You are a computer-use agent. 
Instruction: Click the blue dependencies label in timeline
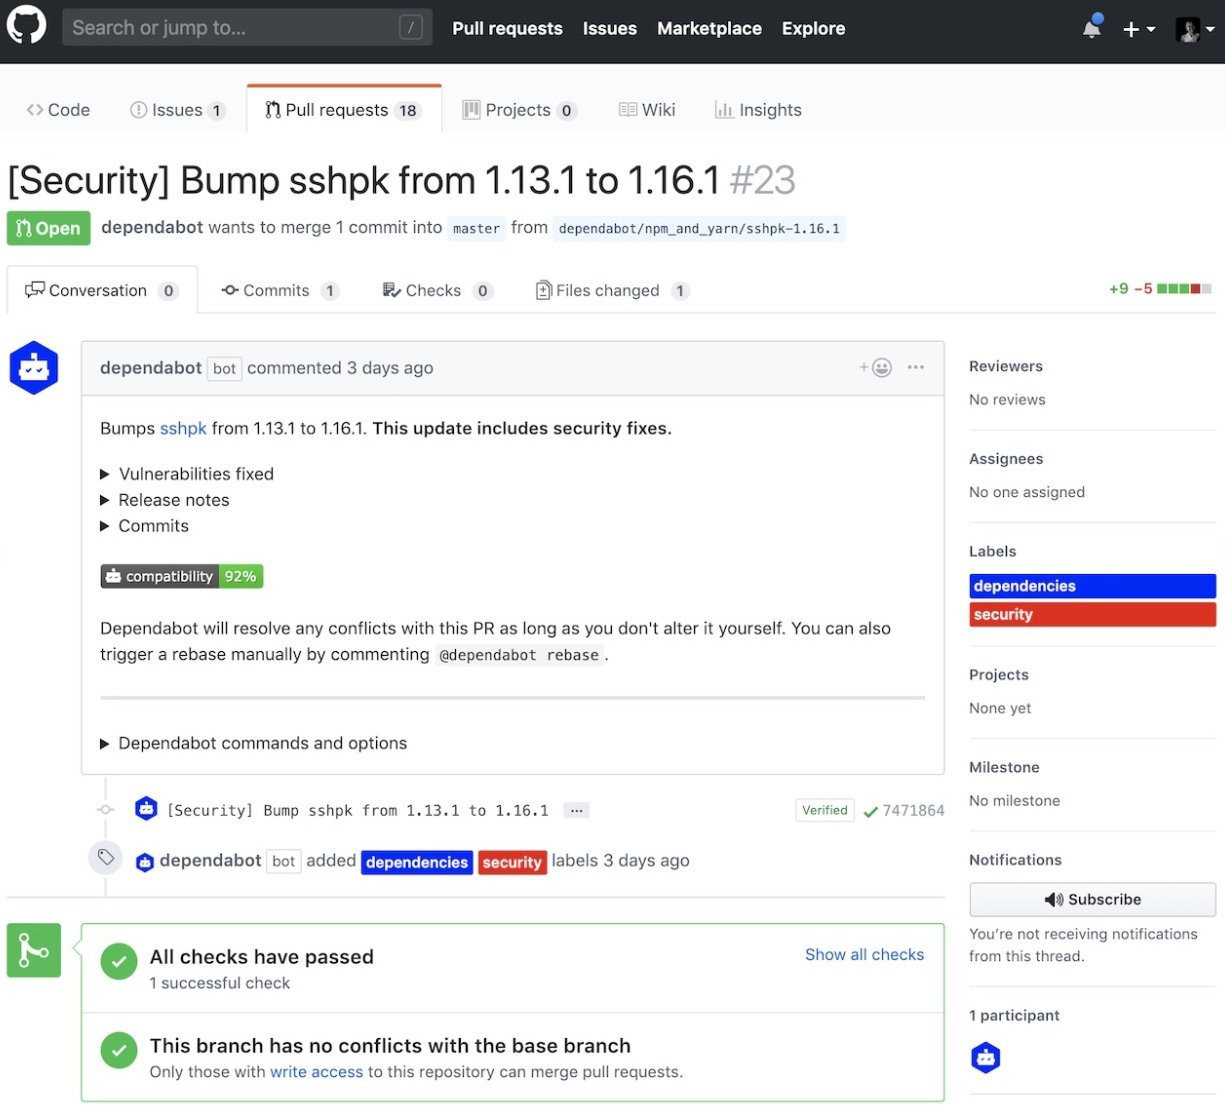tap(417, 862)
